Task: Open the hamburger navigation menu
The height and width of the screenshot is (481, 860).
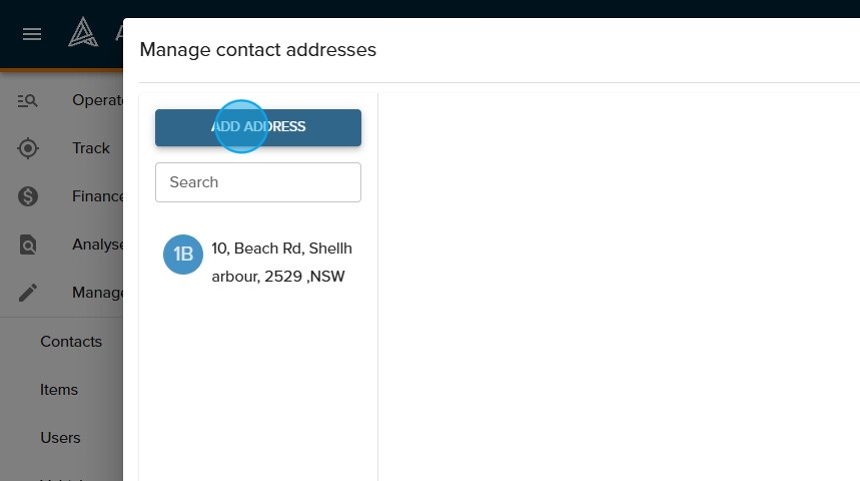Action: 32,34
